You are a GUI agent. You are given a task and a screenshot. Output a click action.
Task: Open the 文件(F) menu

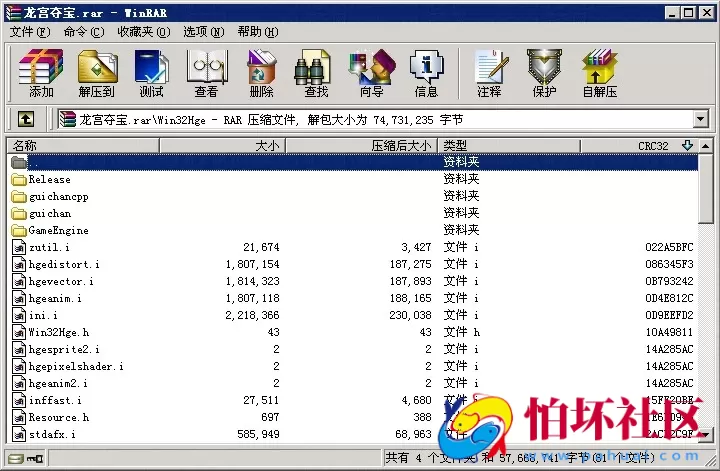click(30, 32)
